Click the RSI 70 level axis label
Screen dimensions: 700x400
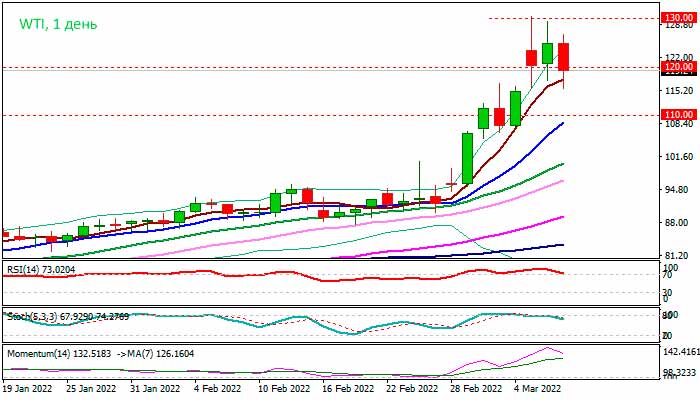(665, 275)
